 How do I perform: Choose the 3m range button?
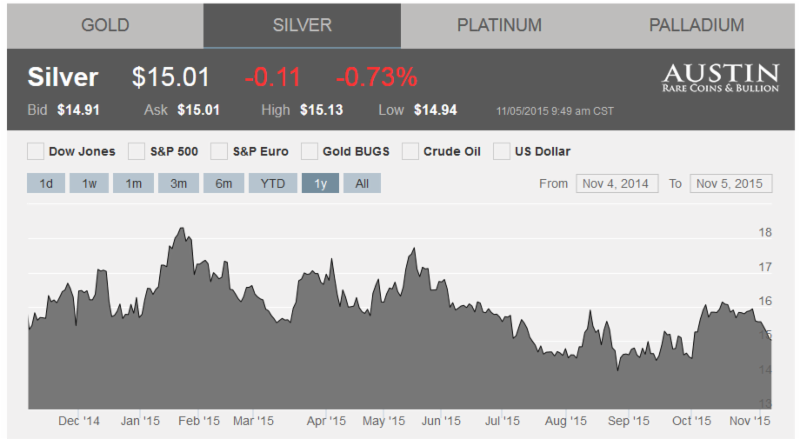pyautogui.click(x=178, y=184)
